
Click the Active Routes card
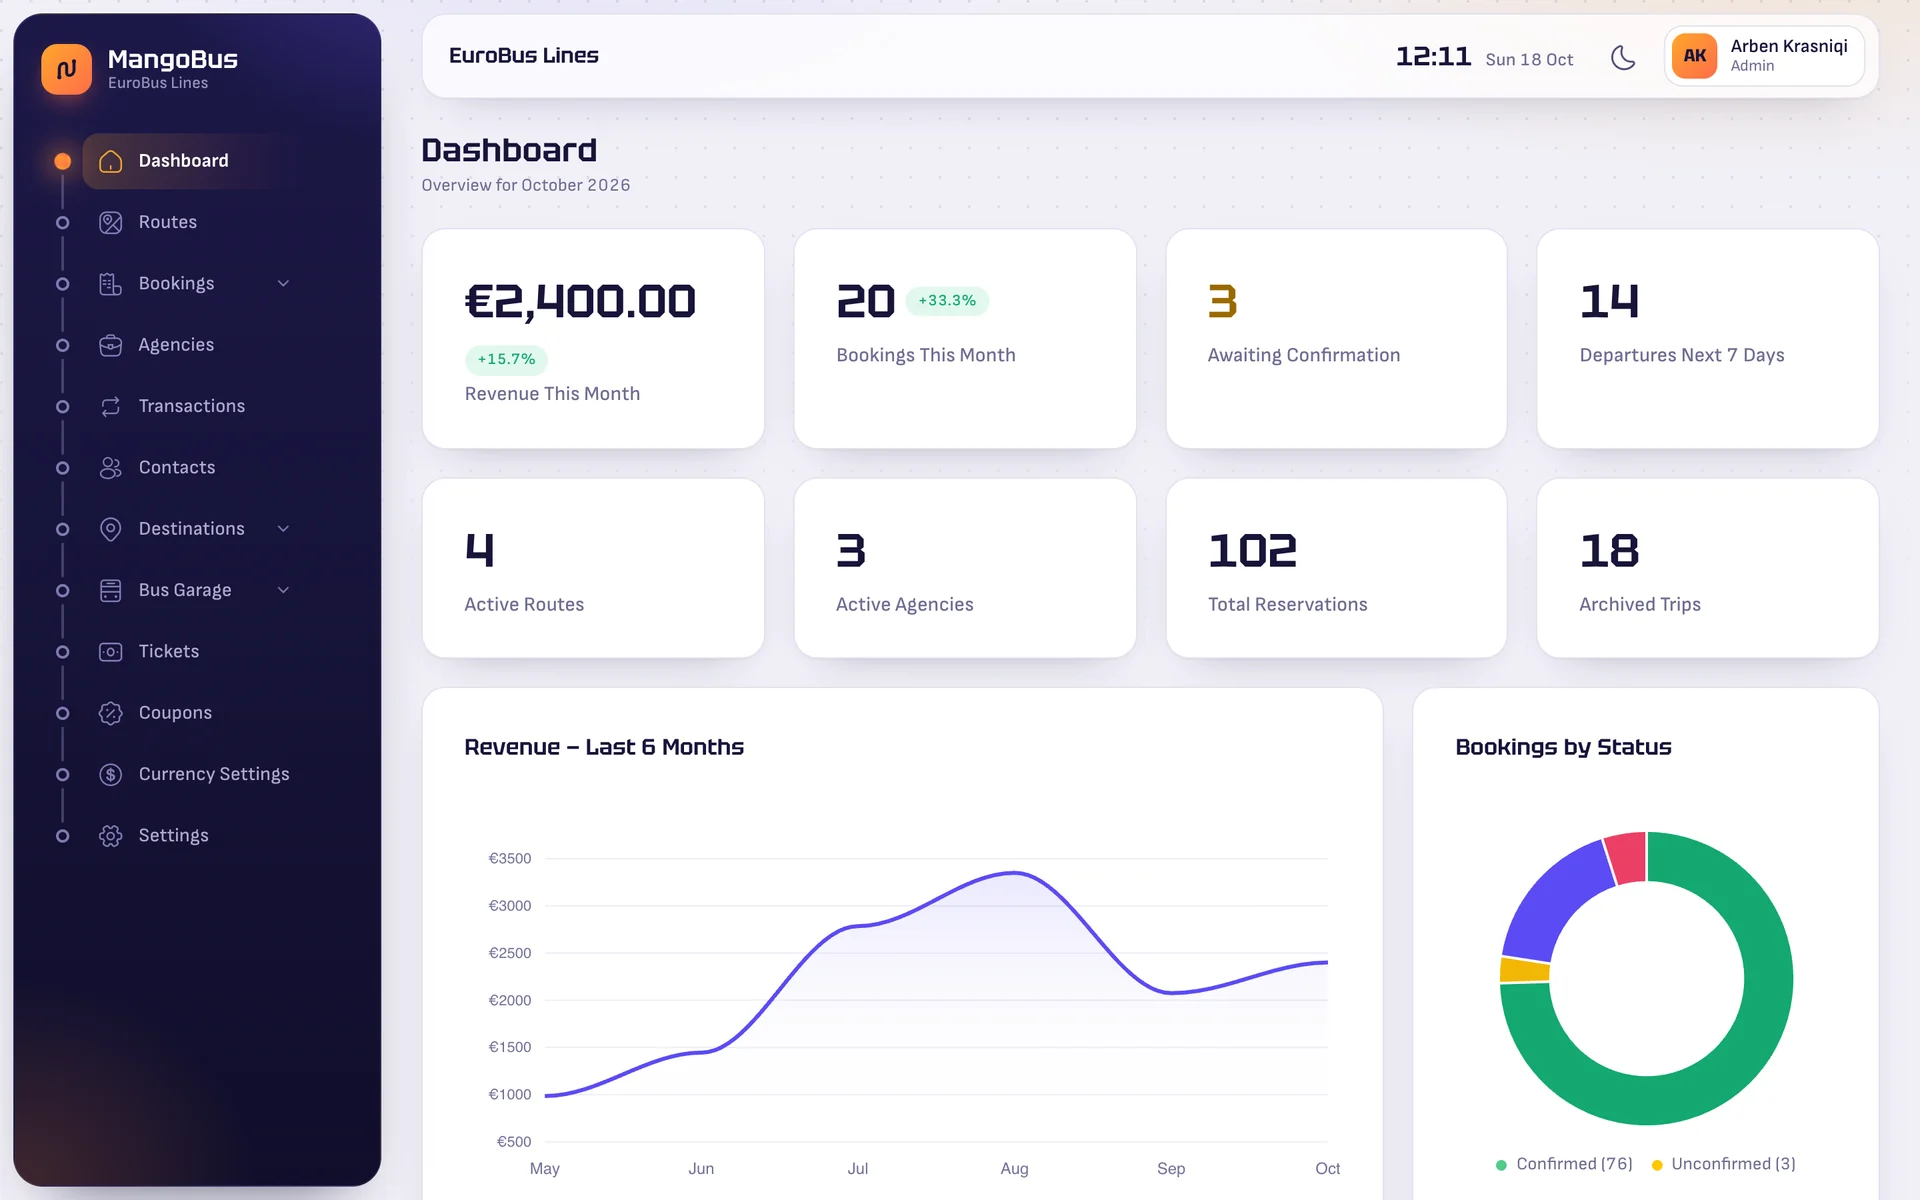coord(593,568)
